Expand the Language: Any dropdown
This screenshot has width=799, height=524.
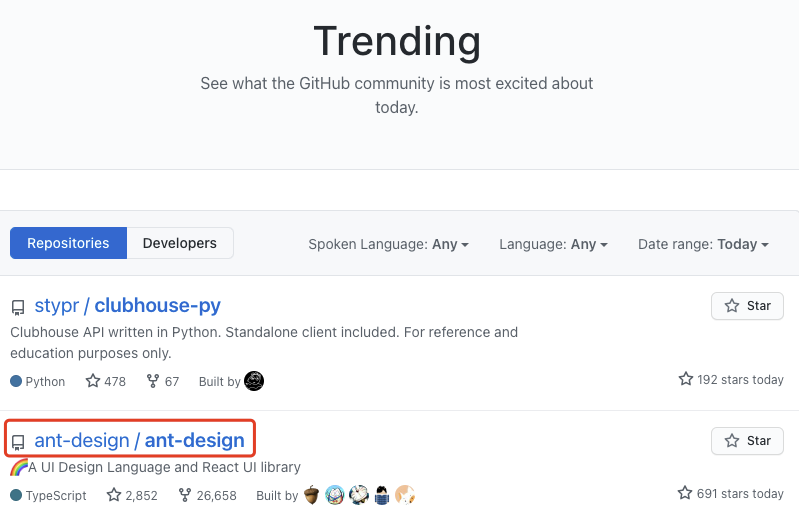point(553,244)
